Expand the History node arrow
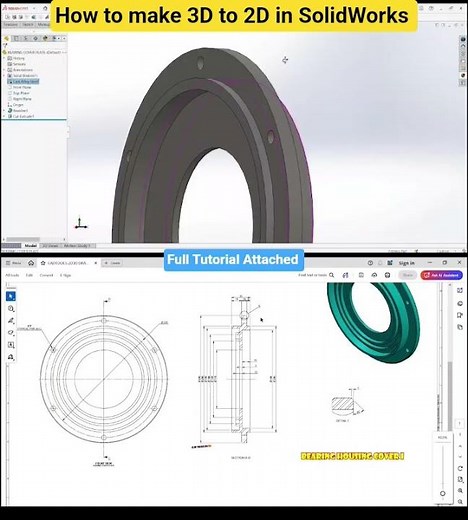Viewport: 468px width, 520px height. (4, 58)
